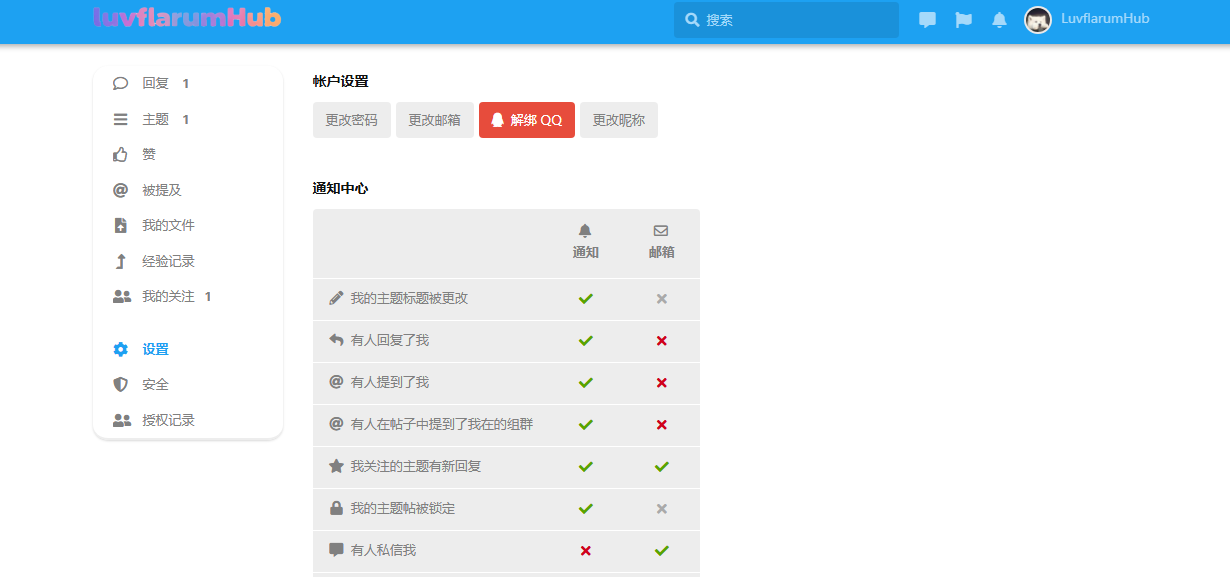The image size is (1230, 577).
Task: Toggle web notification for 有人私信我
Action: [586, 551]
